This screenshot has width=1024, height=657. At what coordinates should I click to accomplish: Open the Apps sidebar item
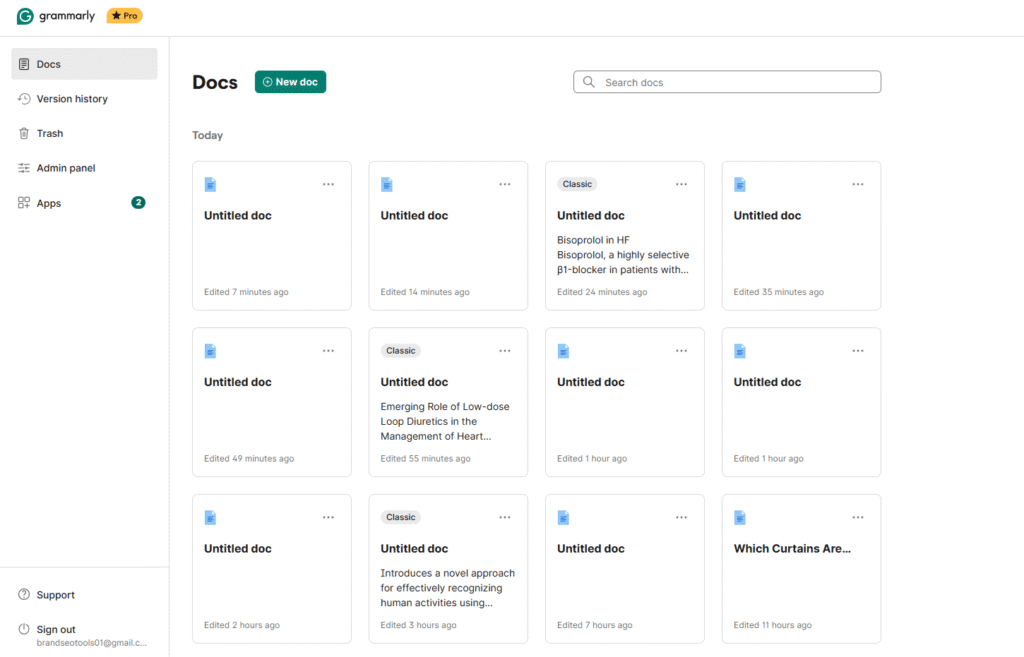tap(49, 203)
